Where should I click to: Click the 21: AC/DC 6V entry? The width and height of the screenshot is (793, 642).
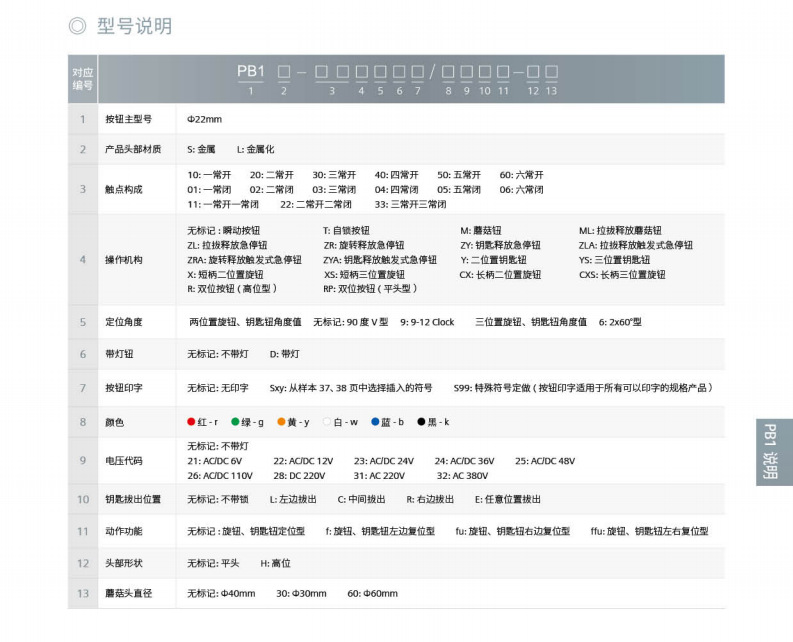pos(214,461)
